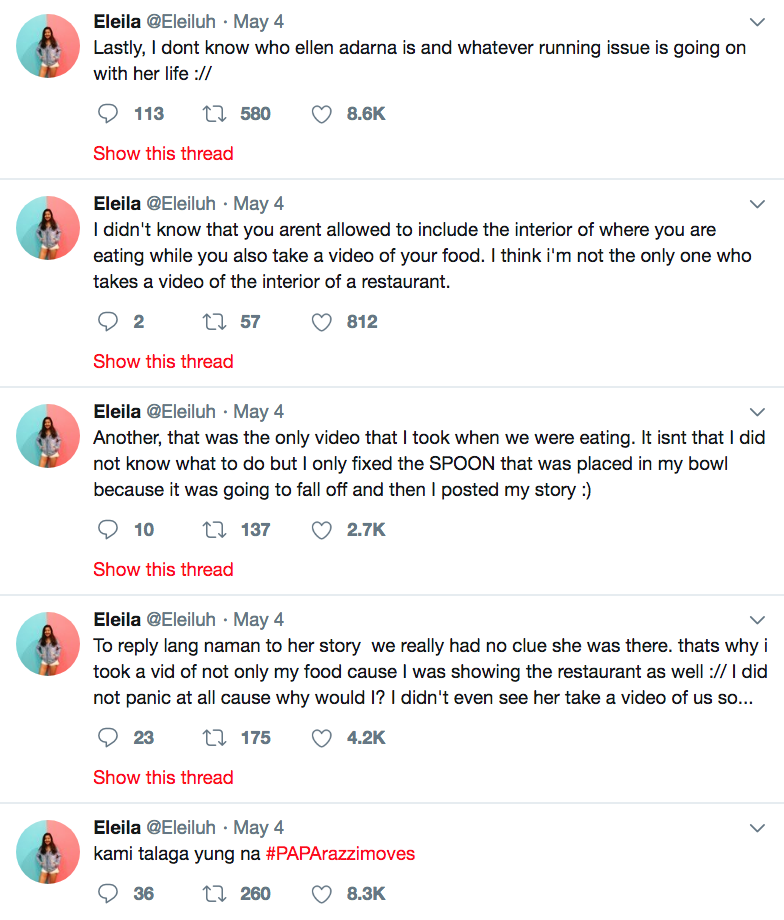
Task: Open Eleila's profile picture on the first tweet
Action: [48, 46]
